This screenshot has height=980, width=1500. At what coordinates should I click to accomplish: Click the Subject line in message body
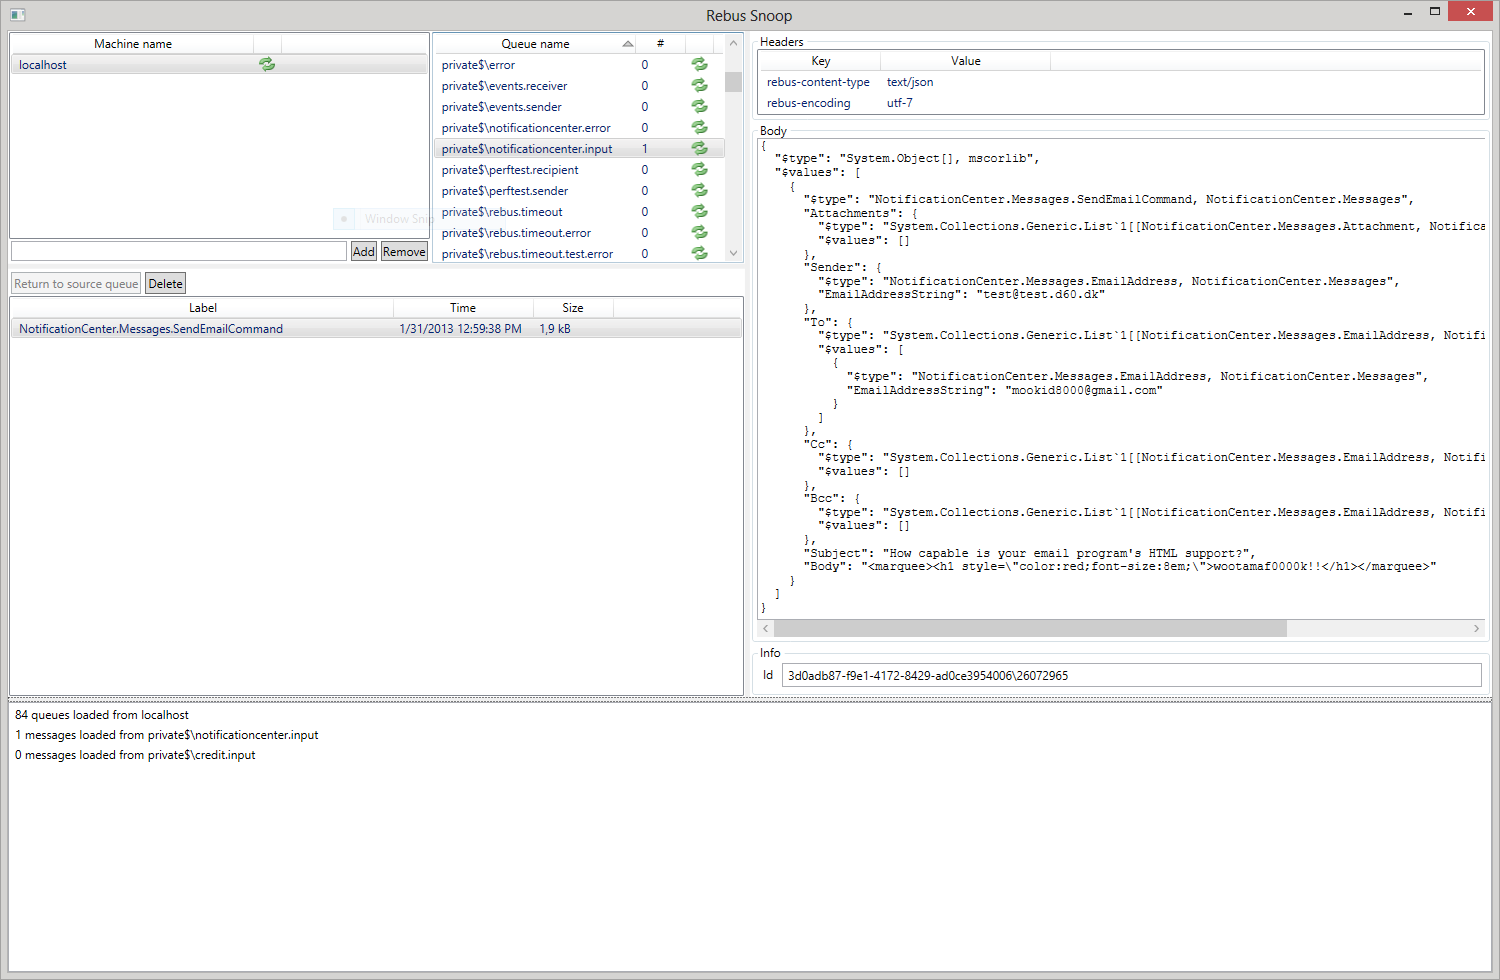(x=1029, y=553)
